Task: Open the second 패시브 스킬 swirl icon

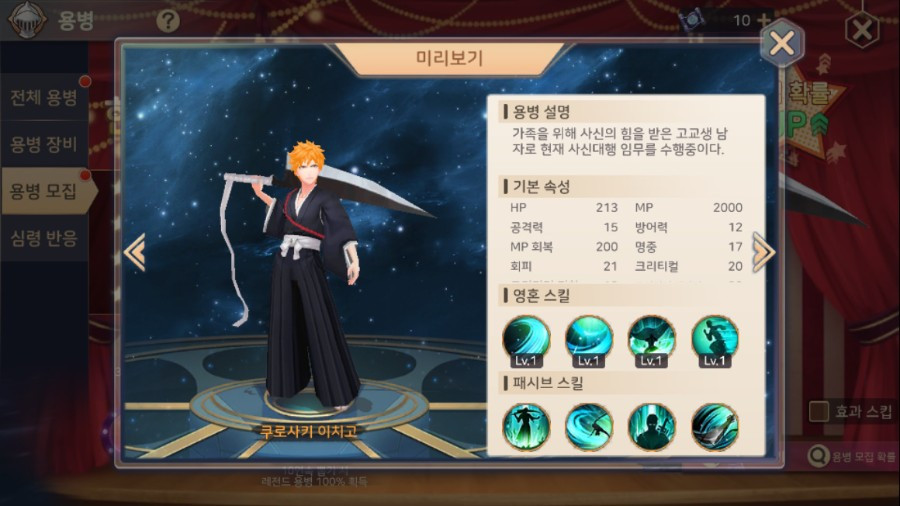Action: click(x=588, y=427)
